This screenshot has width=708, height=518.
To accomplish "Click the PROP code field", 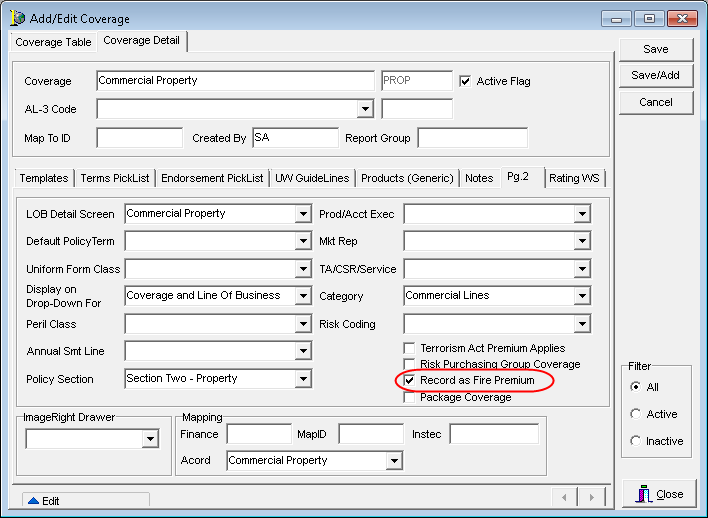I will coord(417,81).
